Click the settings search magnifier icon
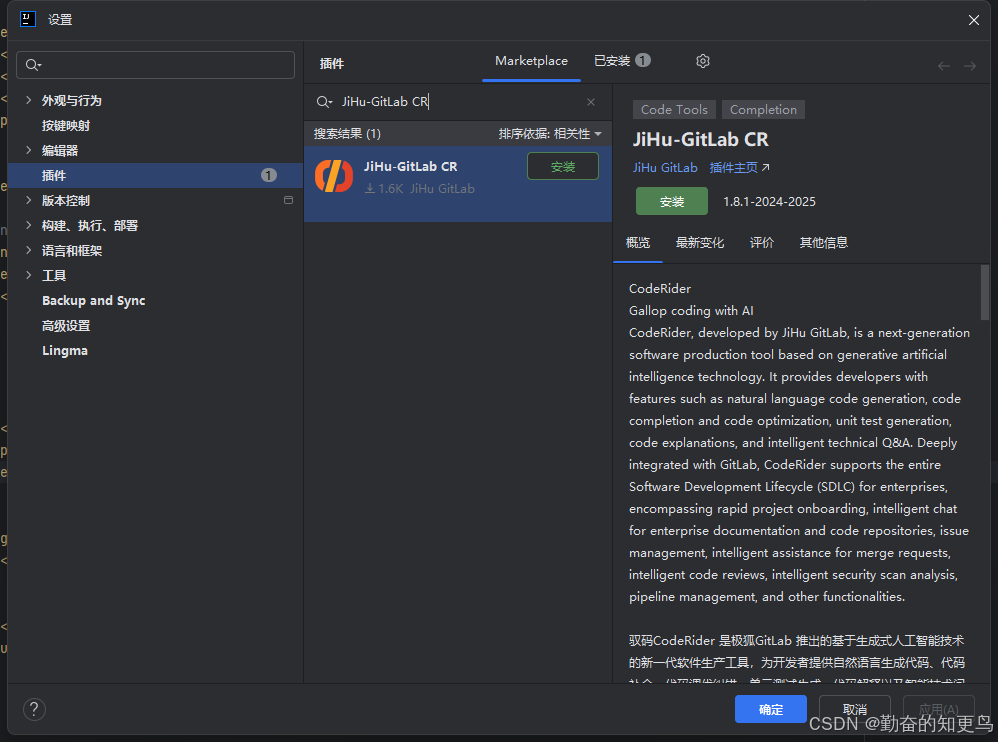 33,65
